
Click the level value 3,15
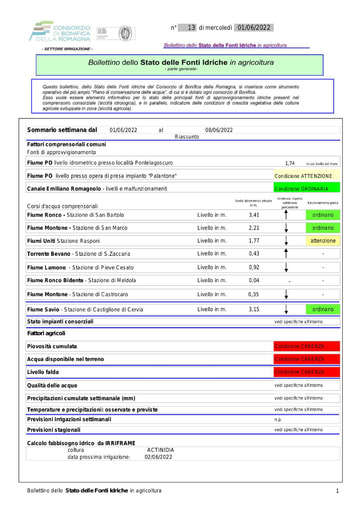pyautogui.click(x=254, y=309)
